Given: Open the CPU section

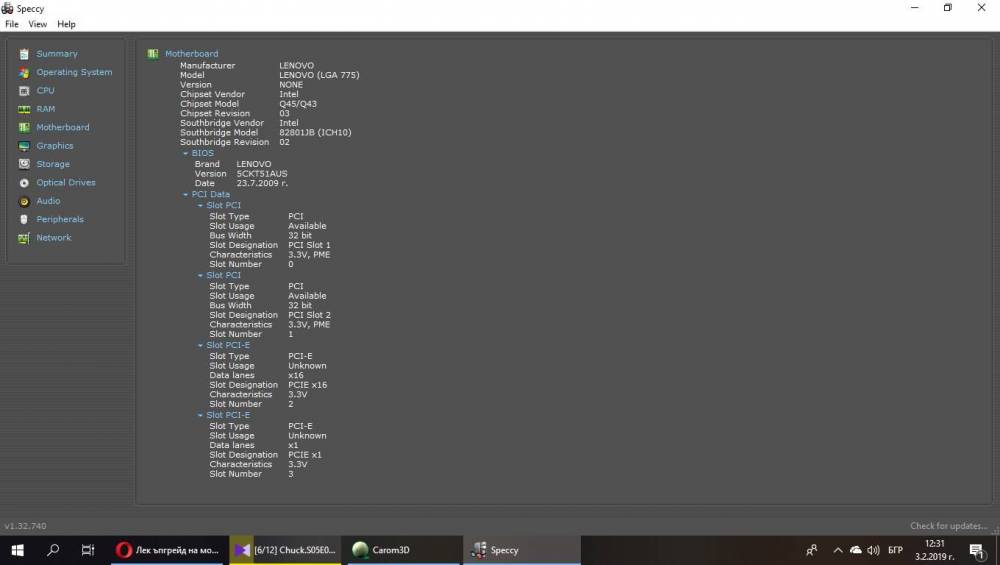Looking at the screenshot, I should [45, 91].
